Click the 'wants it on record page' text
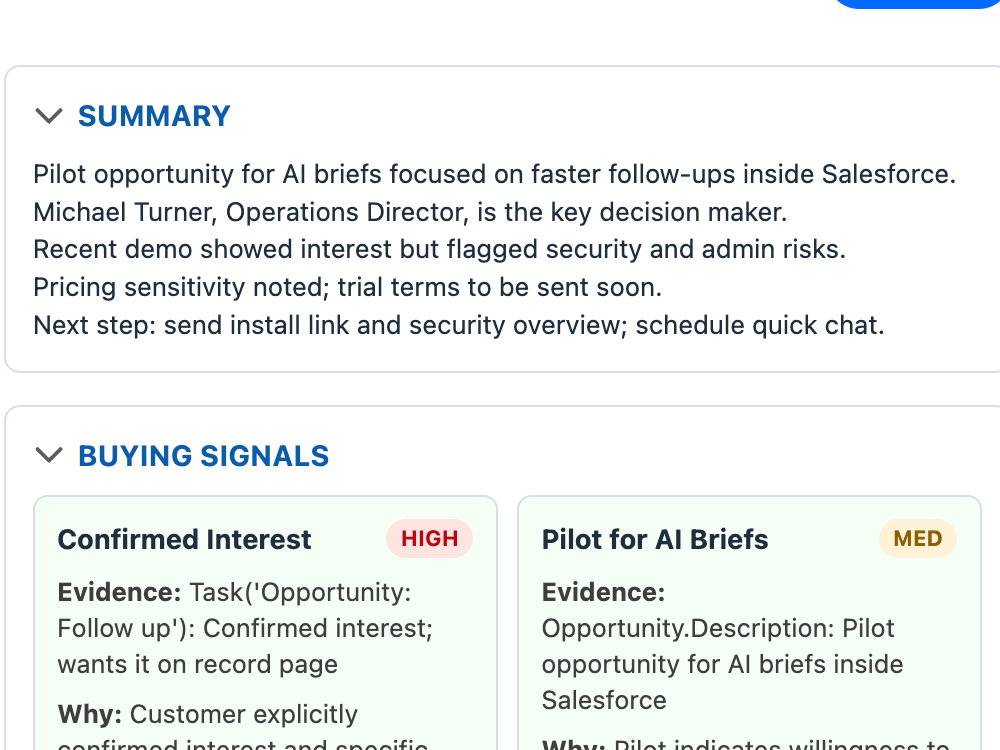Image resolution: width=1000 pixels, height=750 pixels. point(197,665)
